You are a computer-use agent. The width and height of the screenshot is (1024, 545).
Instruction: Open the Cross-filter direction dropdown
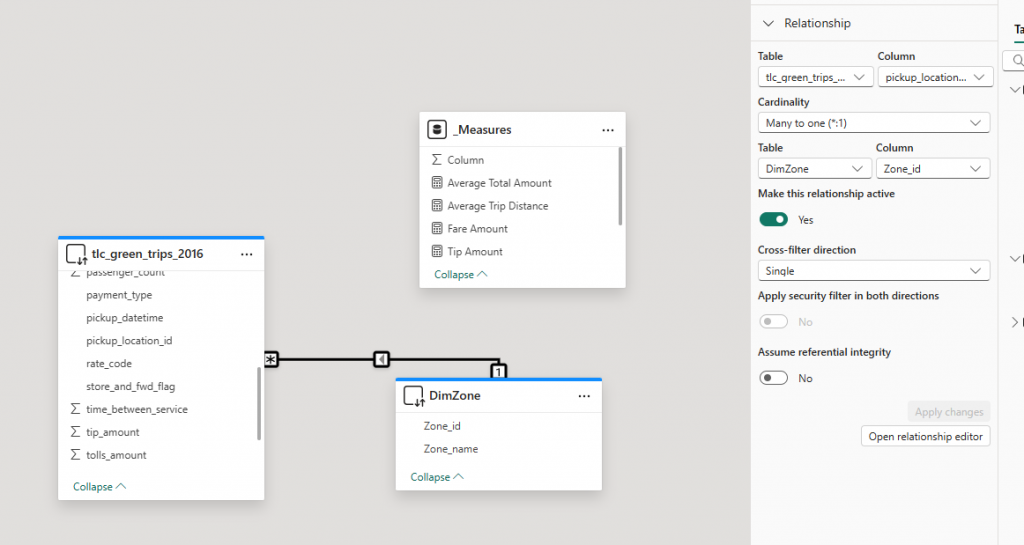click(x=873, y=271)
